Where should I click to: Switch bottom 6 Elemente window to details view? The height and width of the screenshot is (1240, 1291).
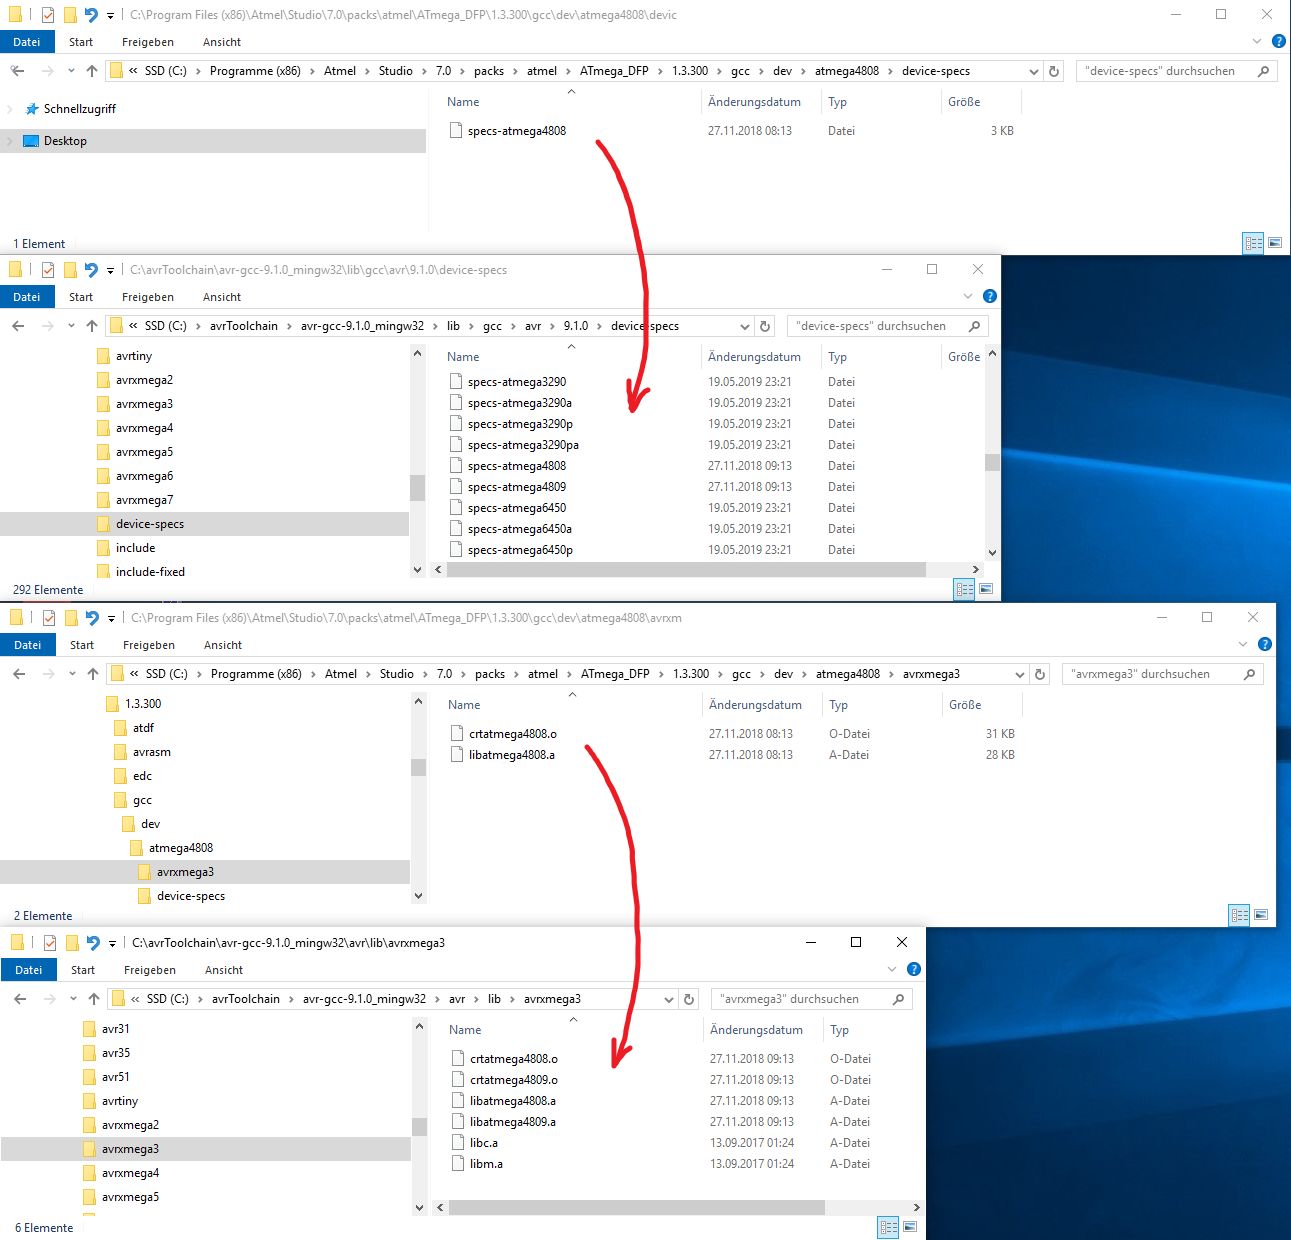tap(888, 1227)
